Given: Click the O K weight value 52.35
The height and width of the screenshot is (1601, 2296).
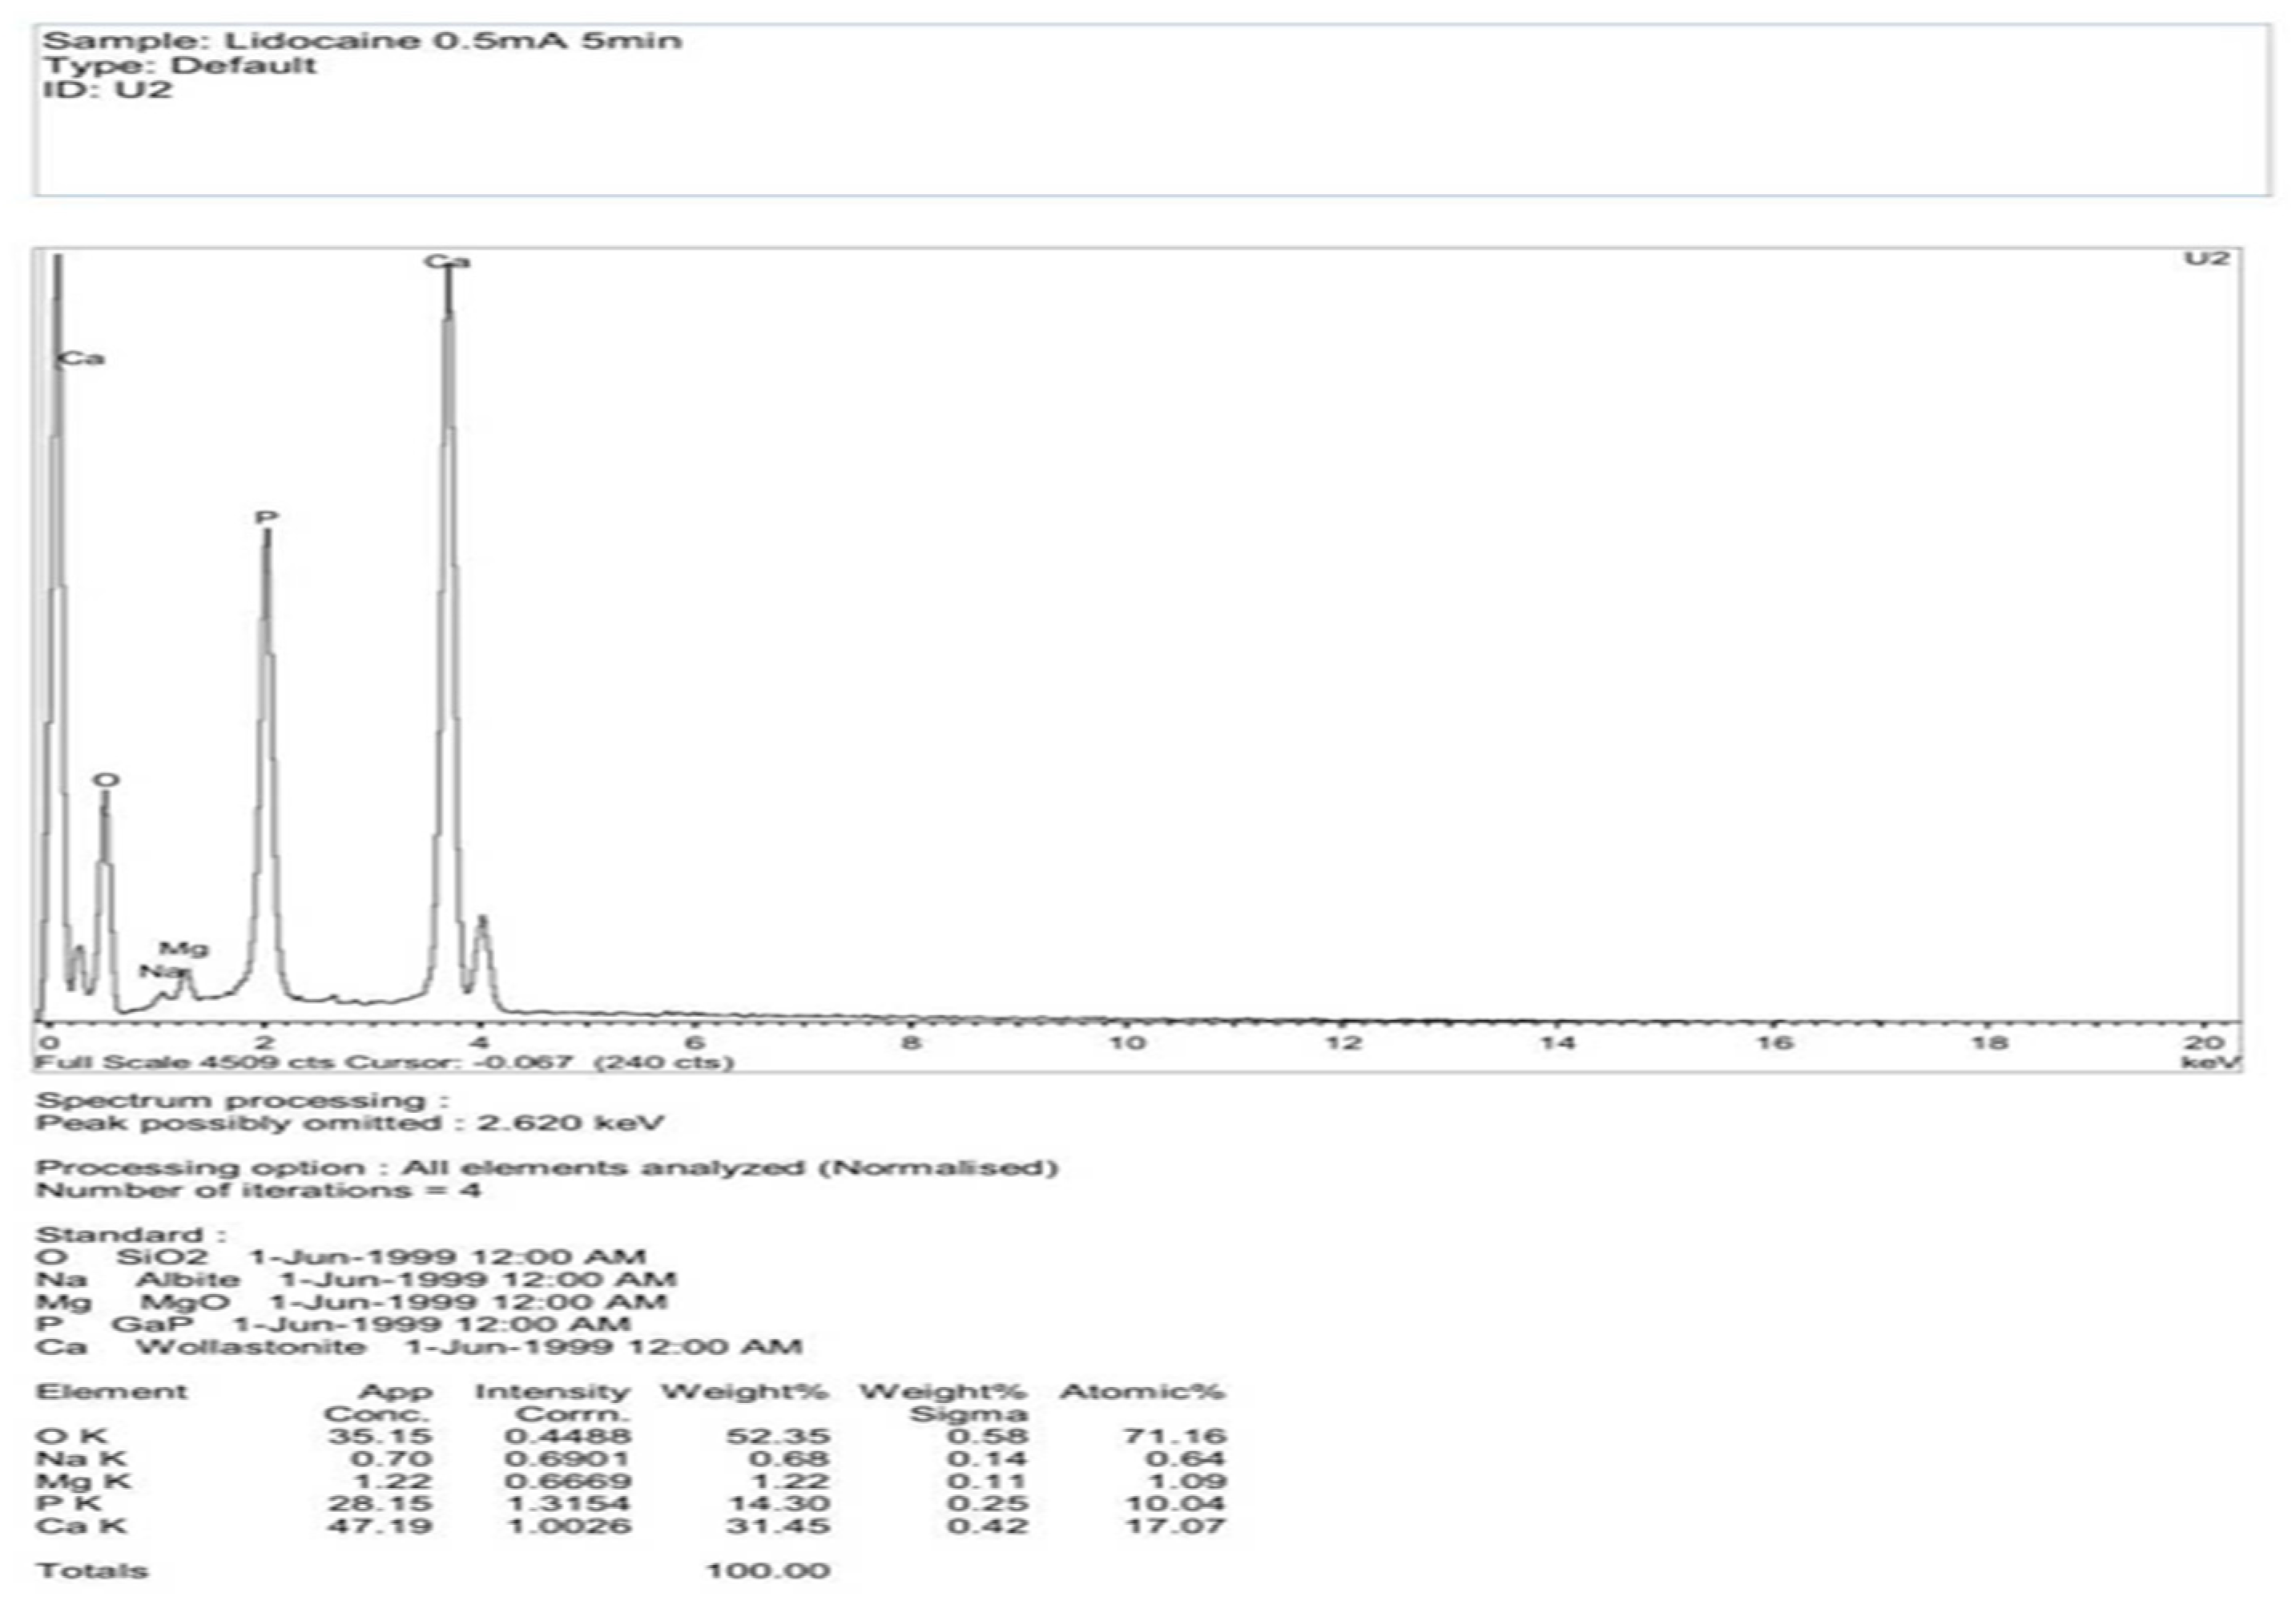Looking at the screenshot, I should (778, 1437).
